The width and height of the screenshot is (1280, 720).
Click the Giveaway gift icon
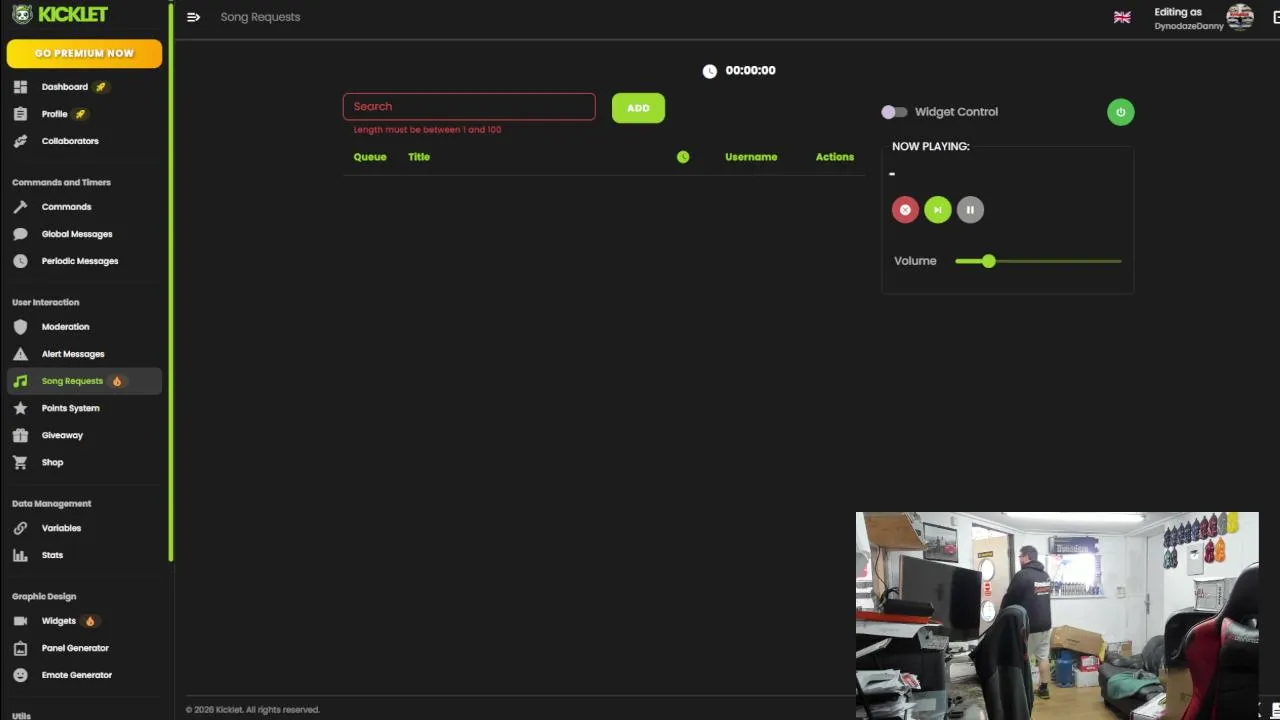tap(20, 435)
